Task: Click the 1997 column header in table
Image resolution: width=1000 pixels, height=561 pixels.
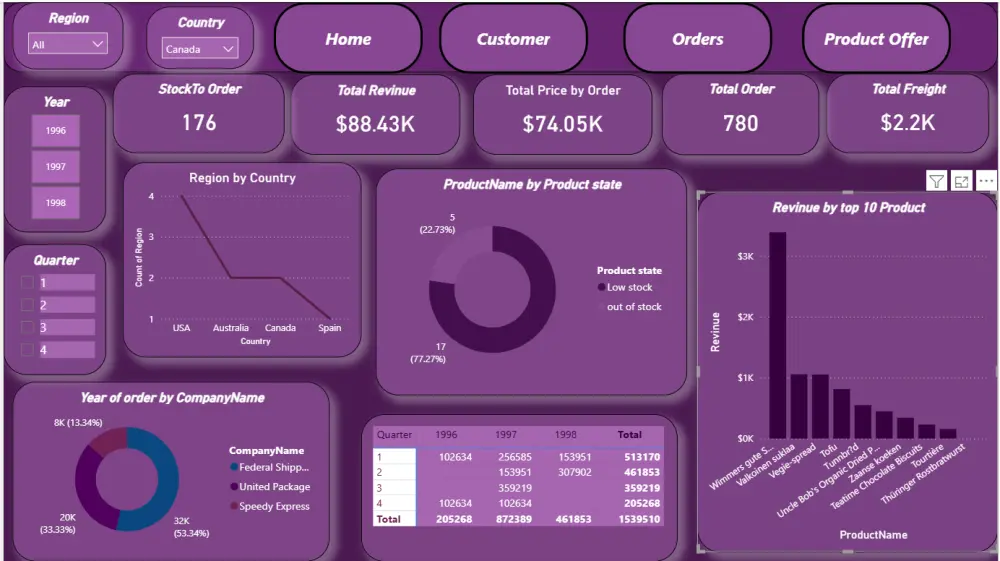Action: (x=506, y=435)
